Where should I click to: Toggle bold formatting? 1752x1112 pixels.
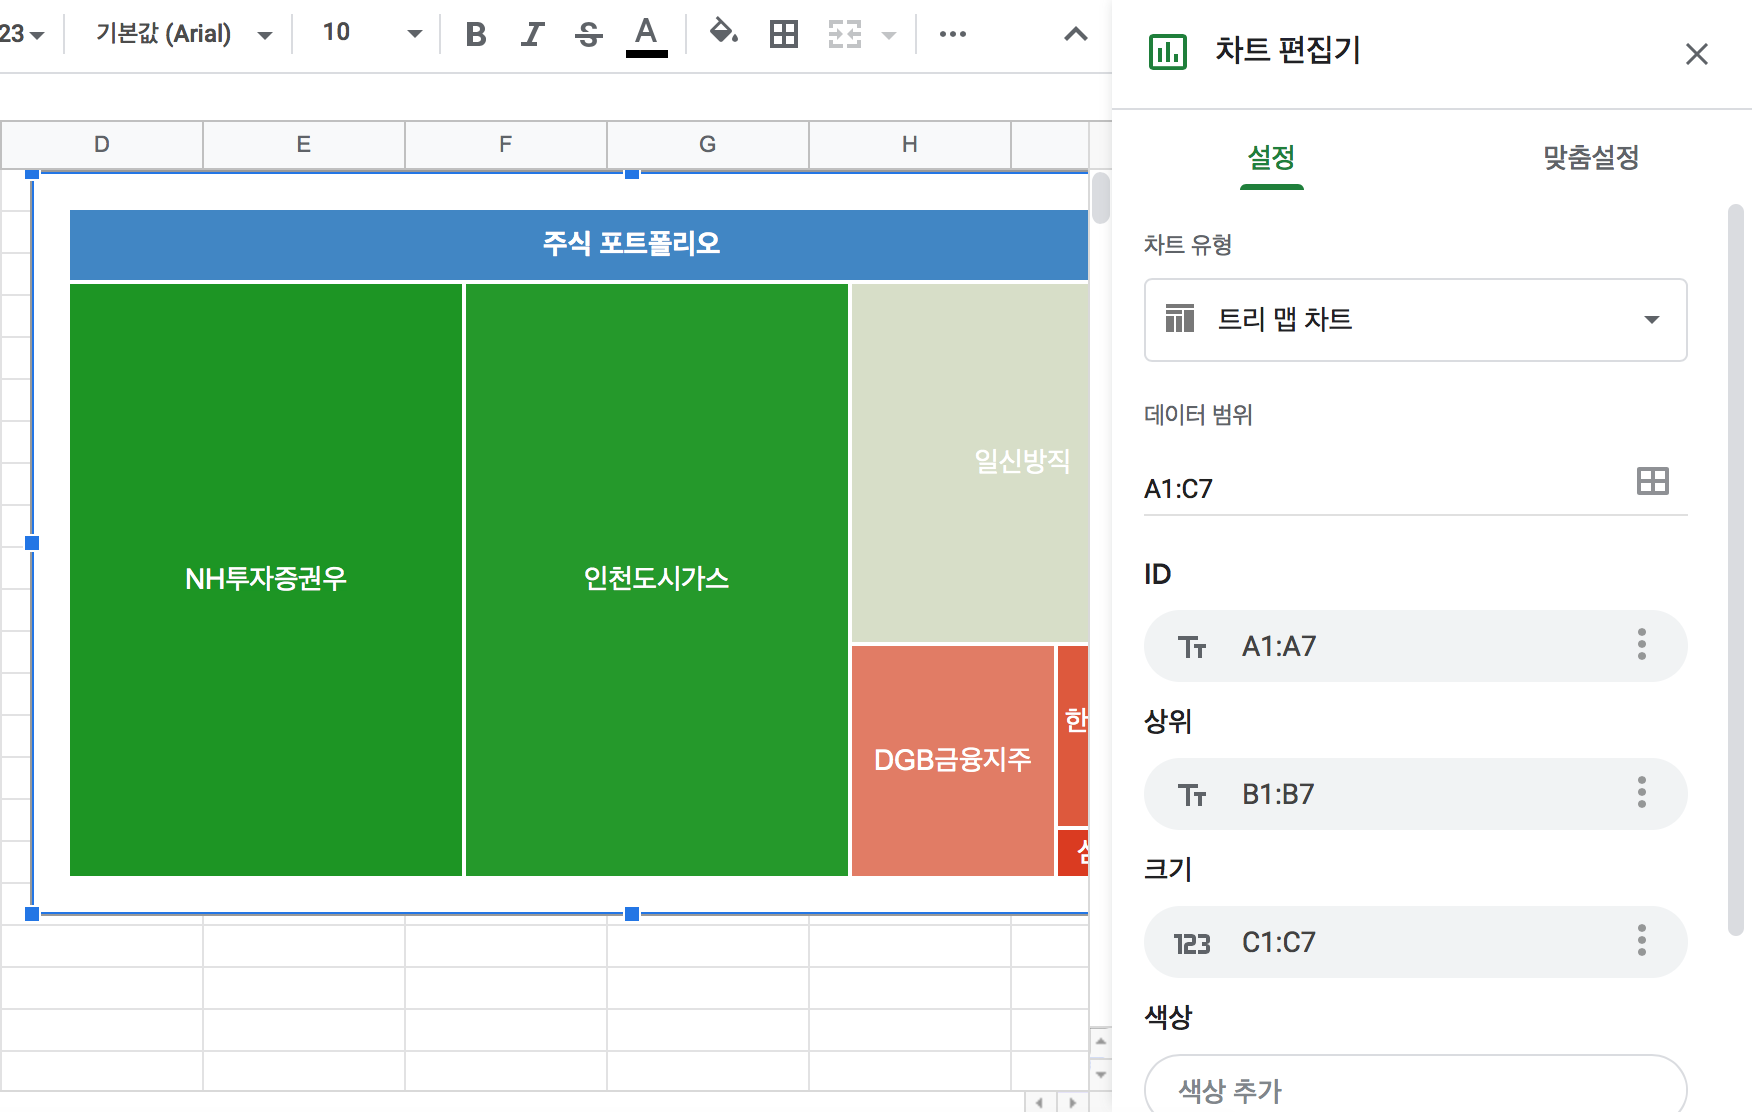(476, 34)
